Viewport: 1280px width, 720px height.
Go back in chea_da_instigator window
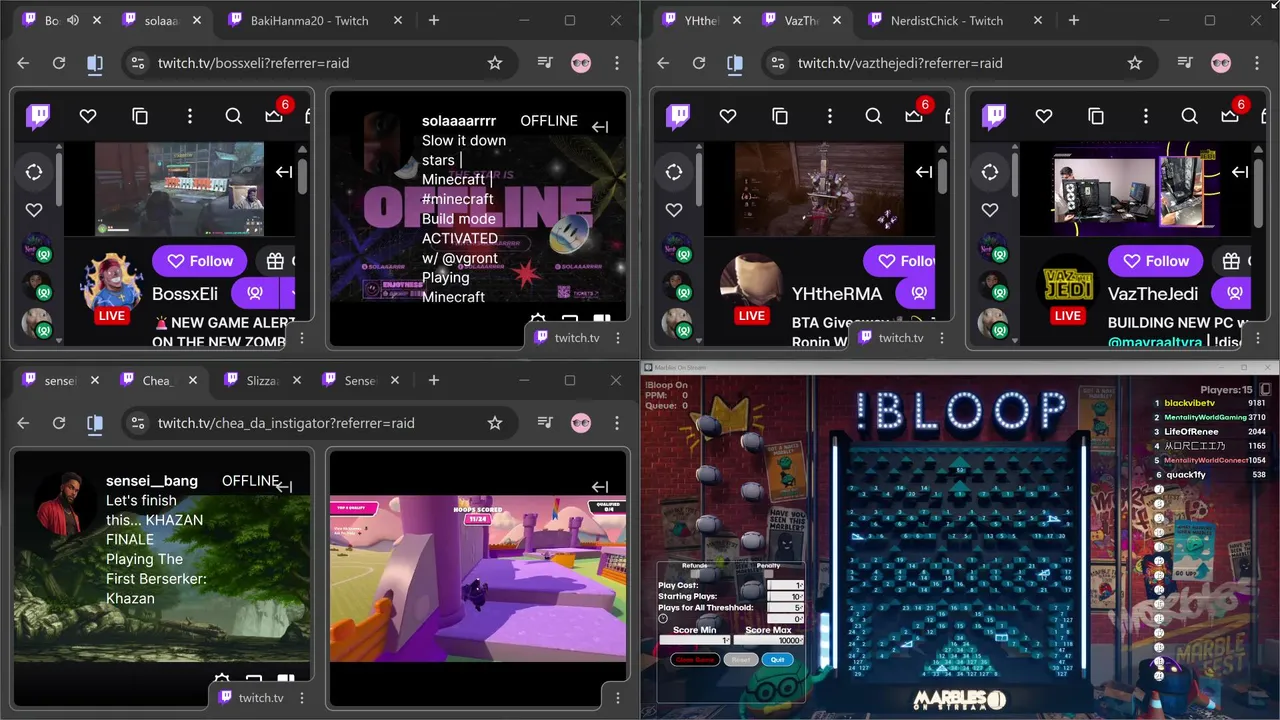[23, 423]
